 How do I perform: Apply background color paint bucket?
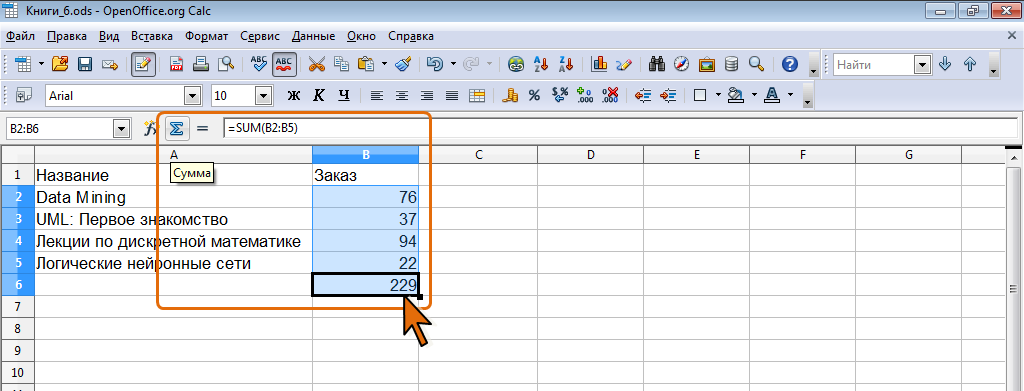pyautogui.click(x=737, y=95)
